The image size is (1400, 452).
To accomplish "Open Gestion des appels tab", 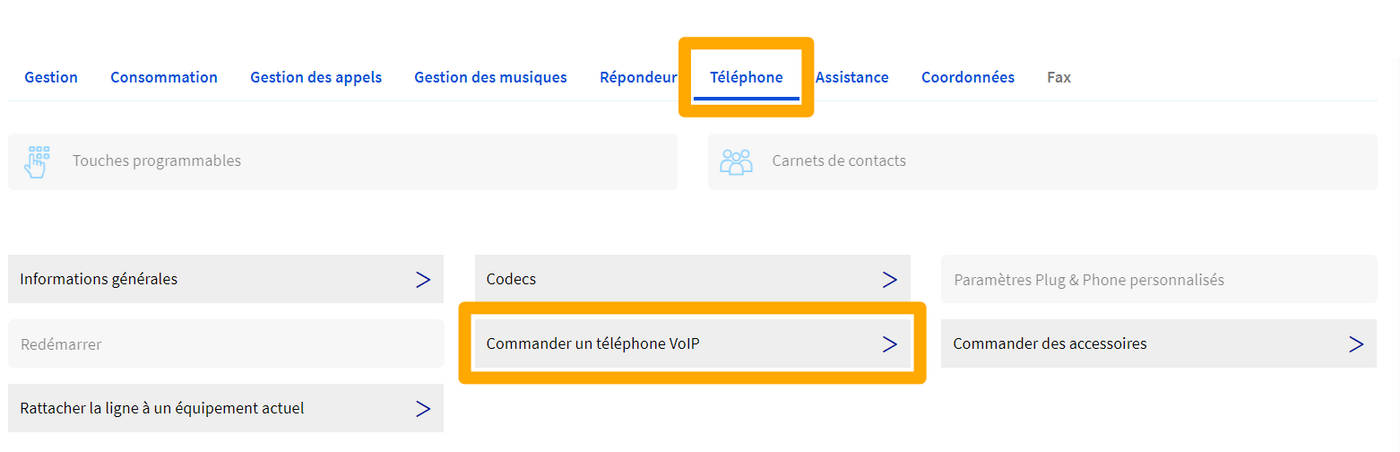I will tap(316, 77).
